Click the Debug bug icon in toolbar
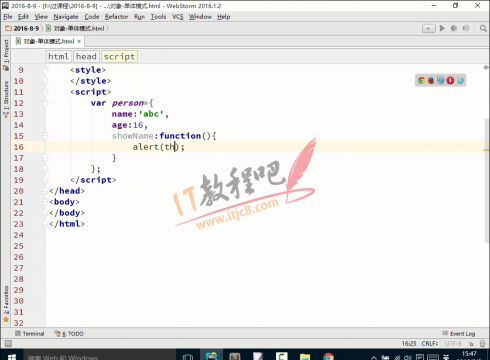 pyautogui.click(x=454, y=28)
